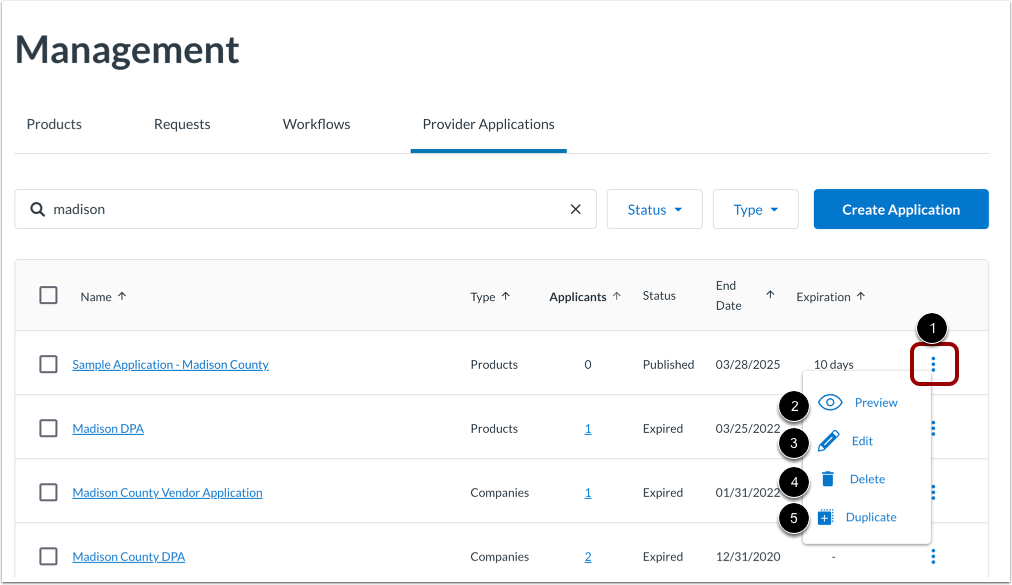Clear the search field using the X icon
Viewport: 1012px width, 585px height.
pos(575,209)
